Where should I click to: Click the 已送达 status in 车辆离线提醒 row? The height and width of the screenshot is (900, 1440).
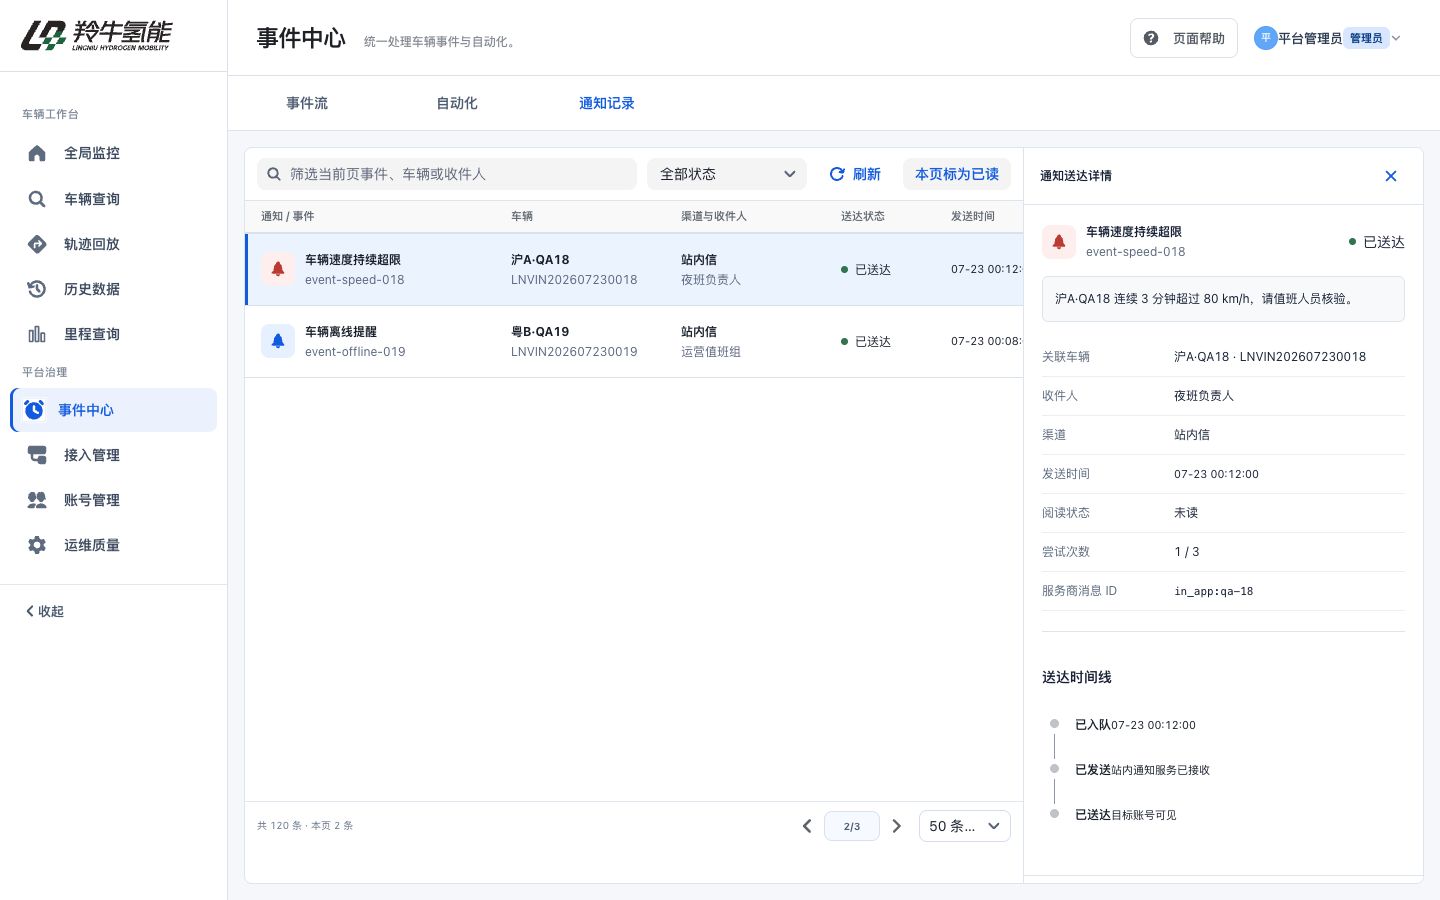[x=866, y=342]
